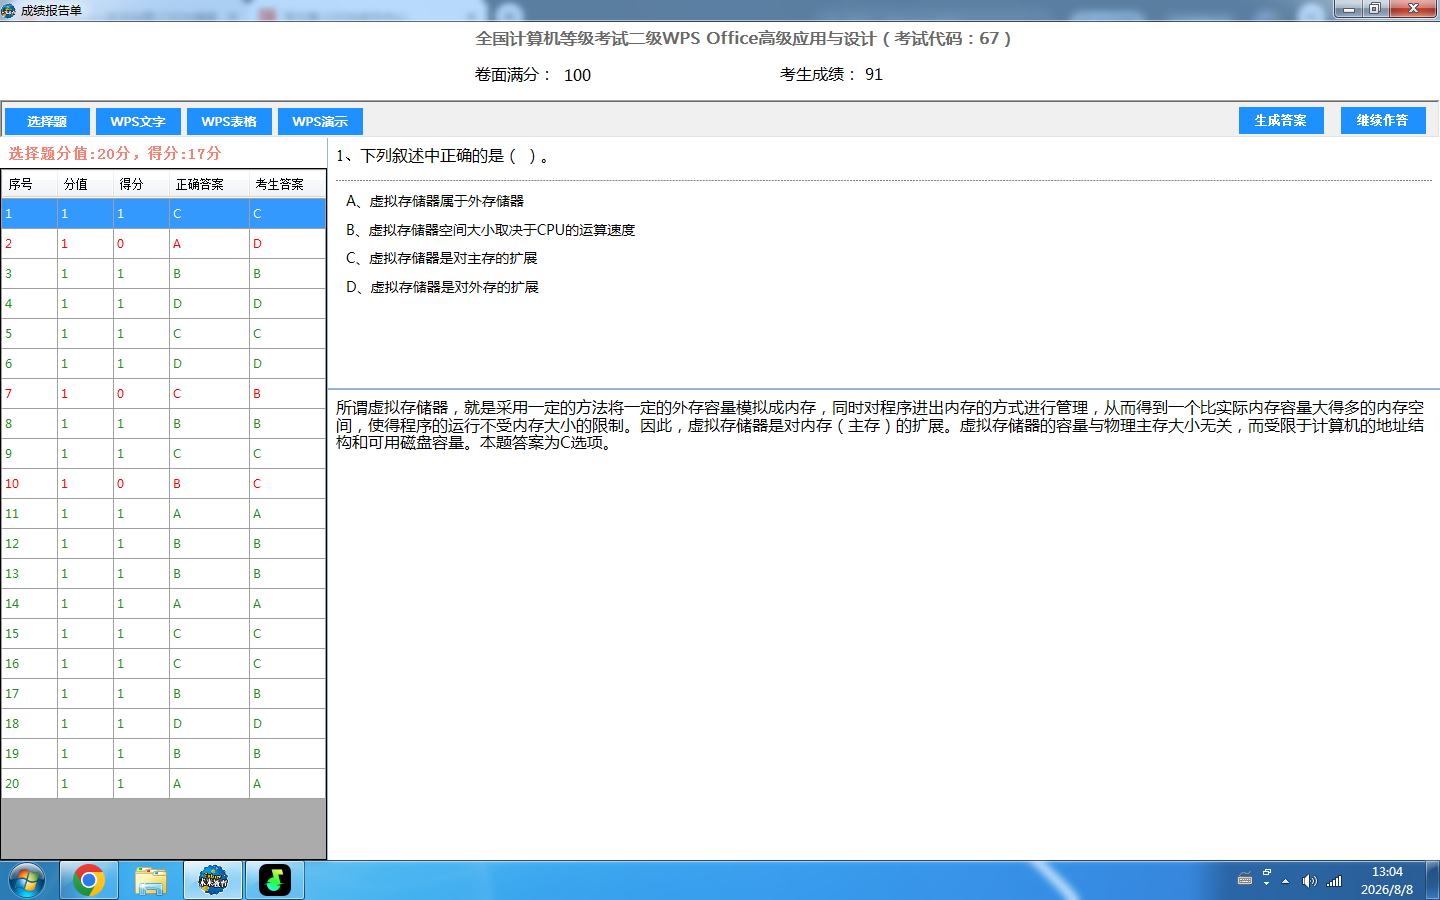Click the question stem 下列叙述中正确的是
1440x900 pixels.
442,156
